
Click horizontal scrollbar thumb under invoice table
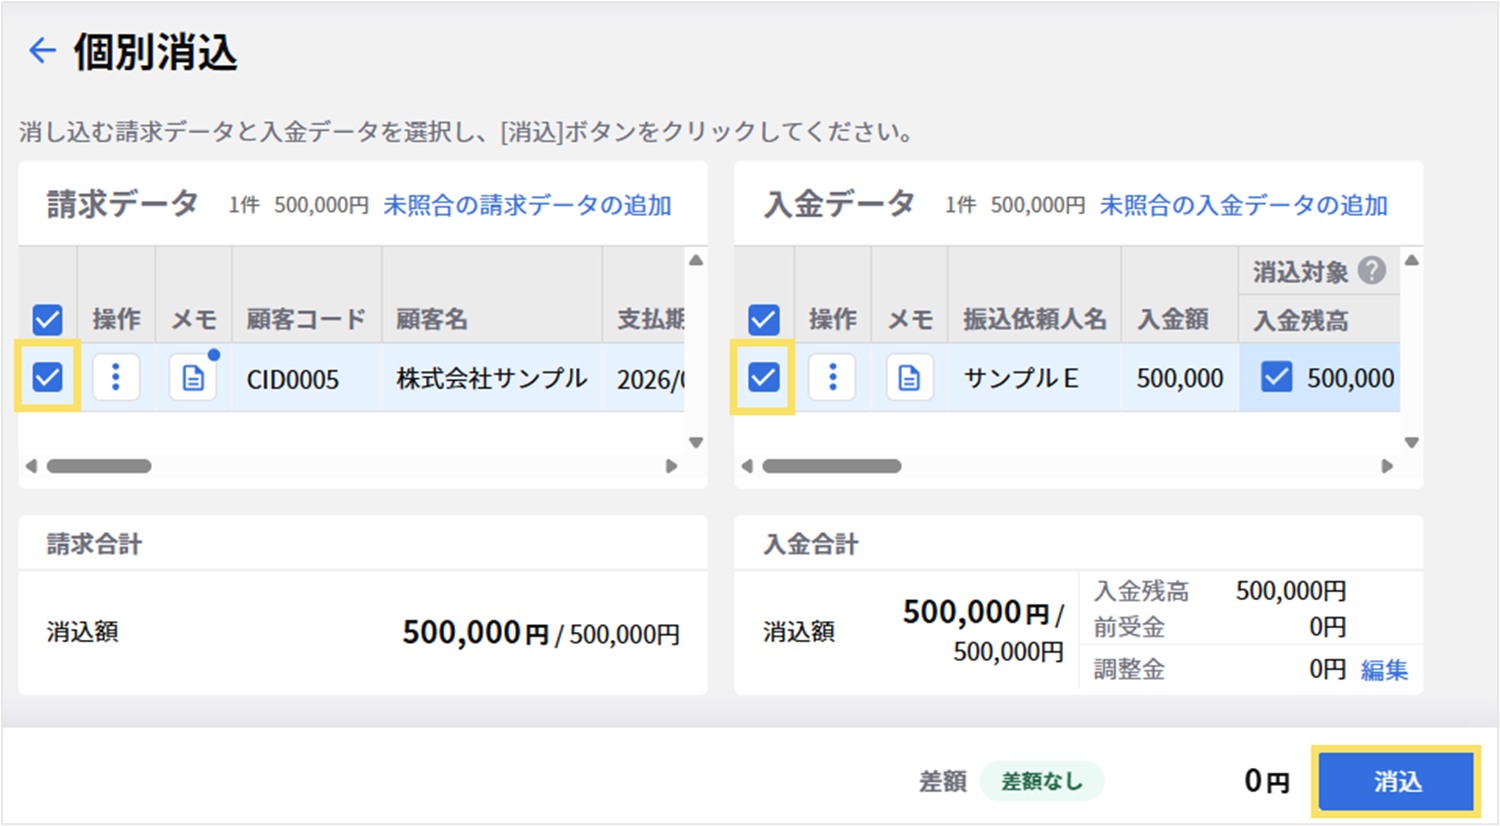point(99,466)
